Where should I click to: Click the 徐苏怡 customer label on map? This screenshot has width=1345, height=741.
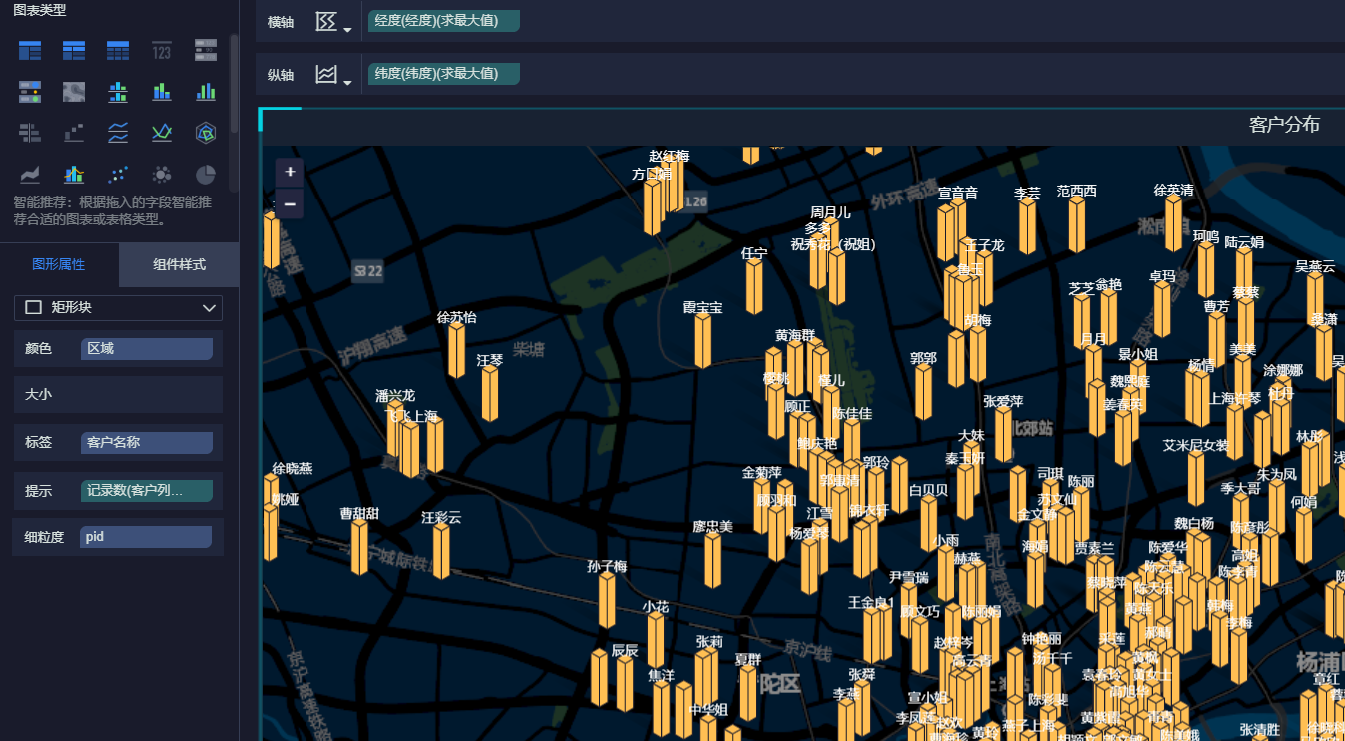tap(457, 317)
